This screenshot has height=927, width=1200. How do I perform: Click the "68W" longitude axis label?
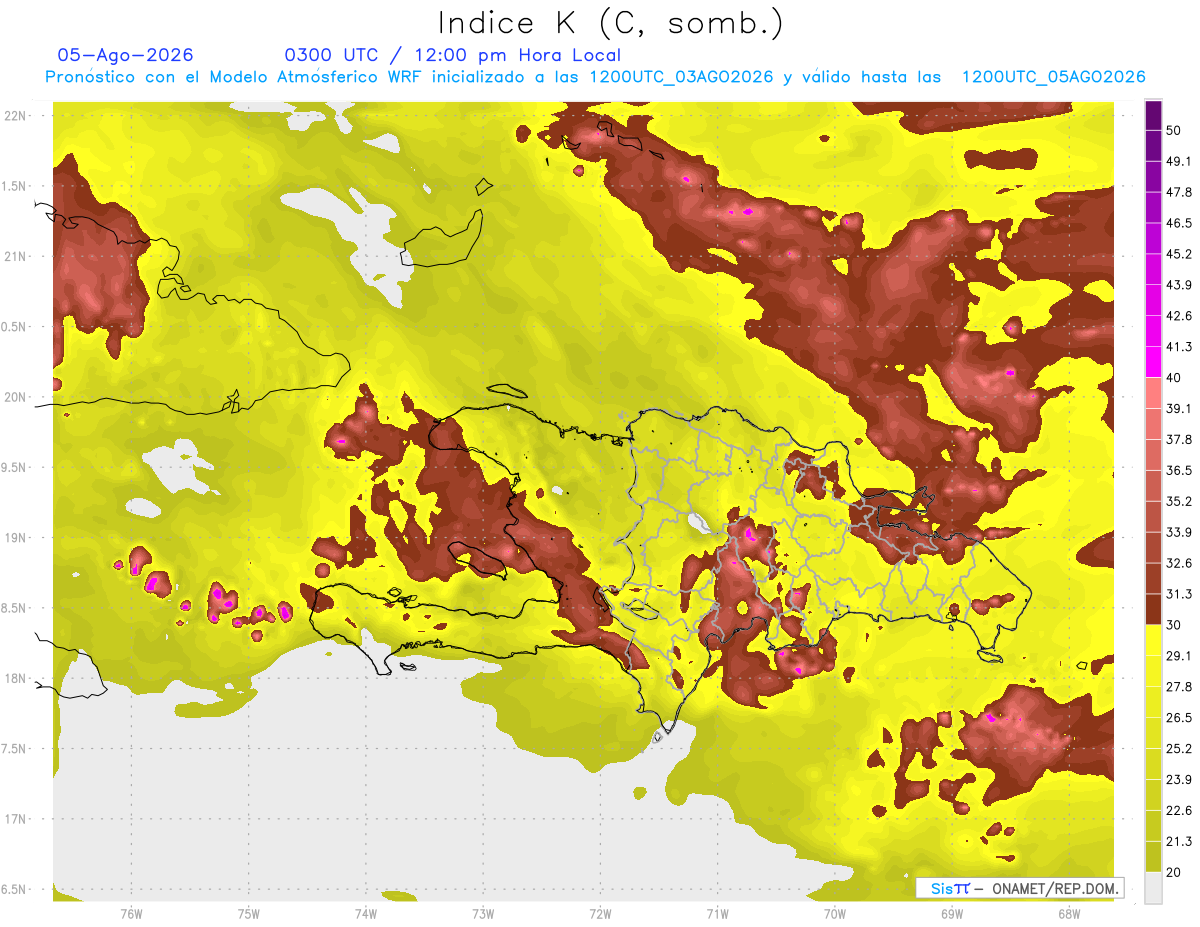pyautogui.click(x=1069, y=913)
